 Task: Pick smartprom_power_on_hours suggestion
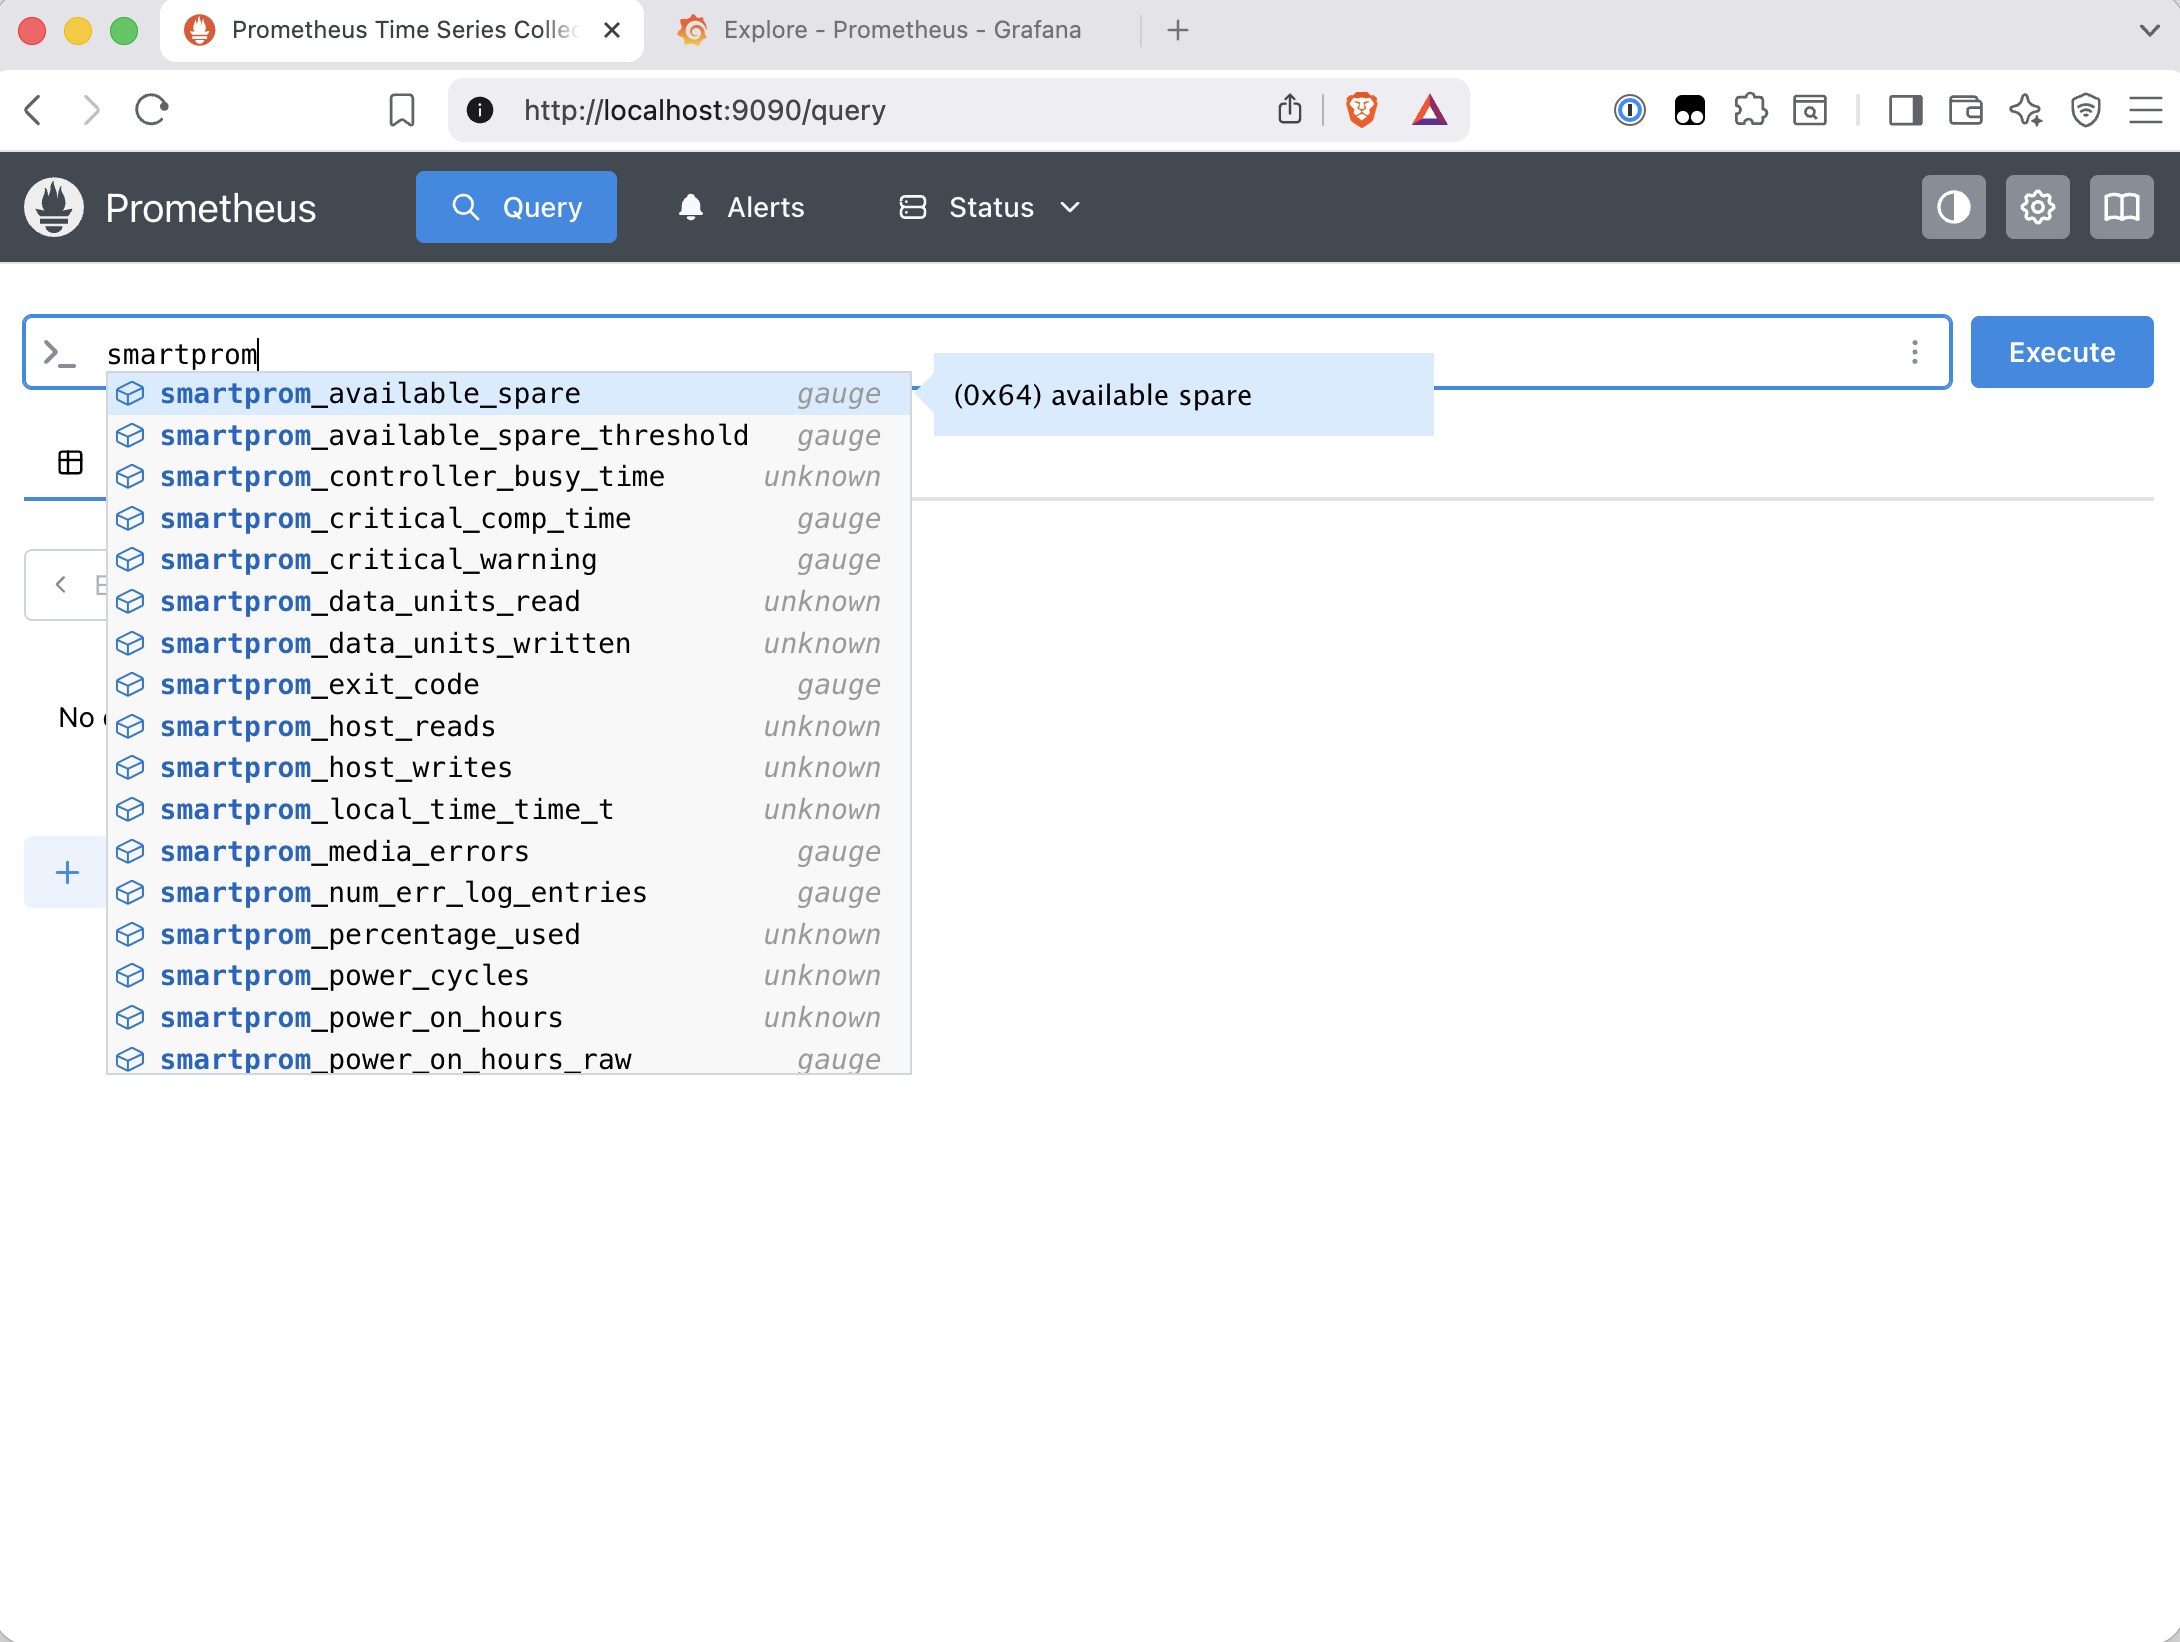509,1018
